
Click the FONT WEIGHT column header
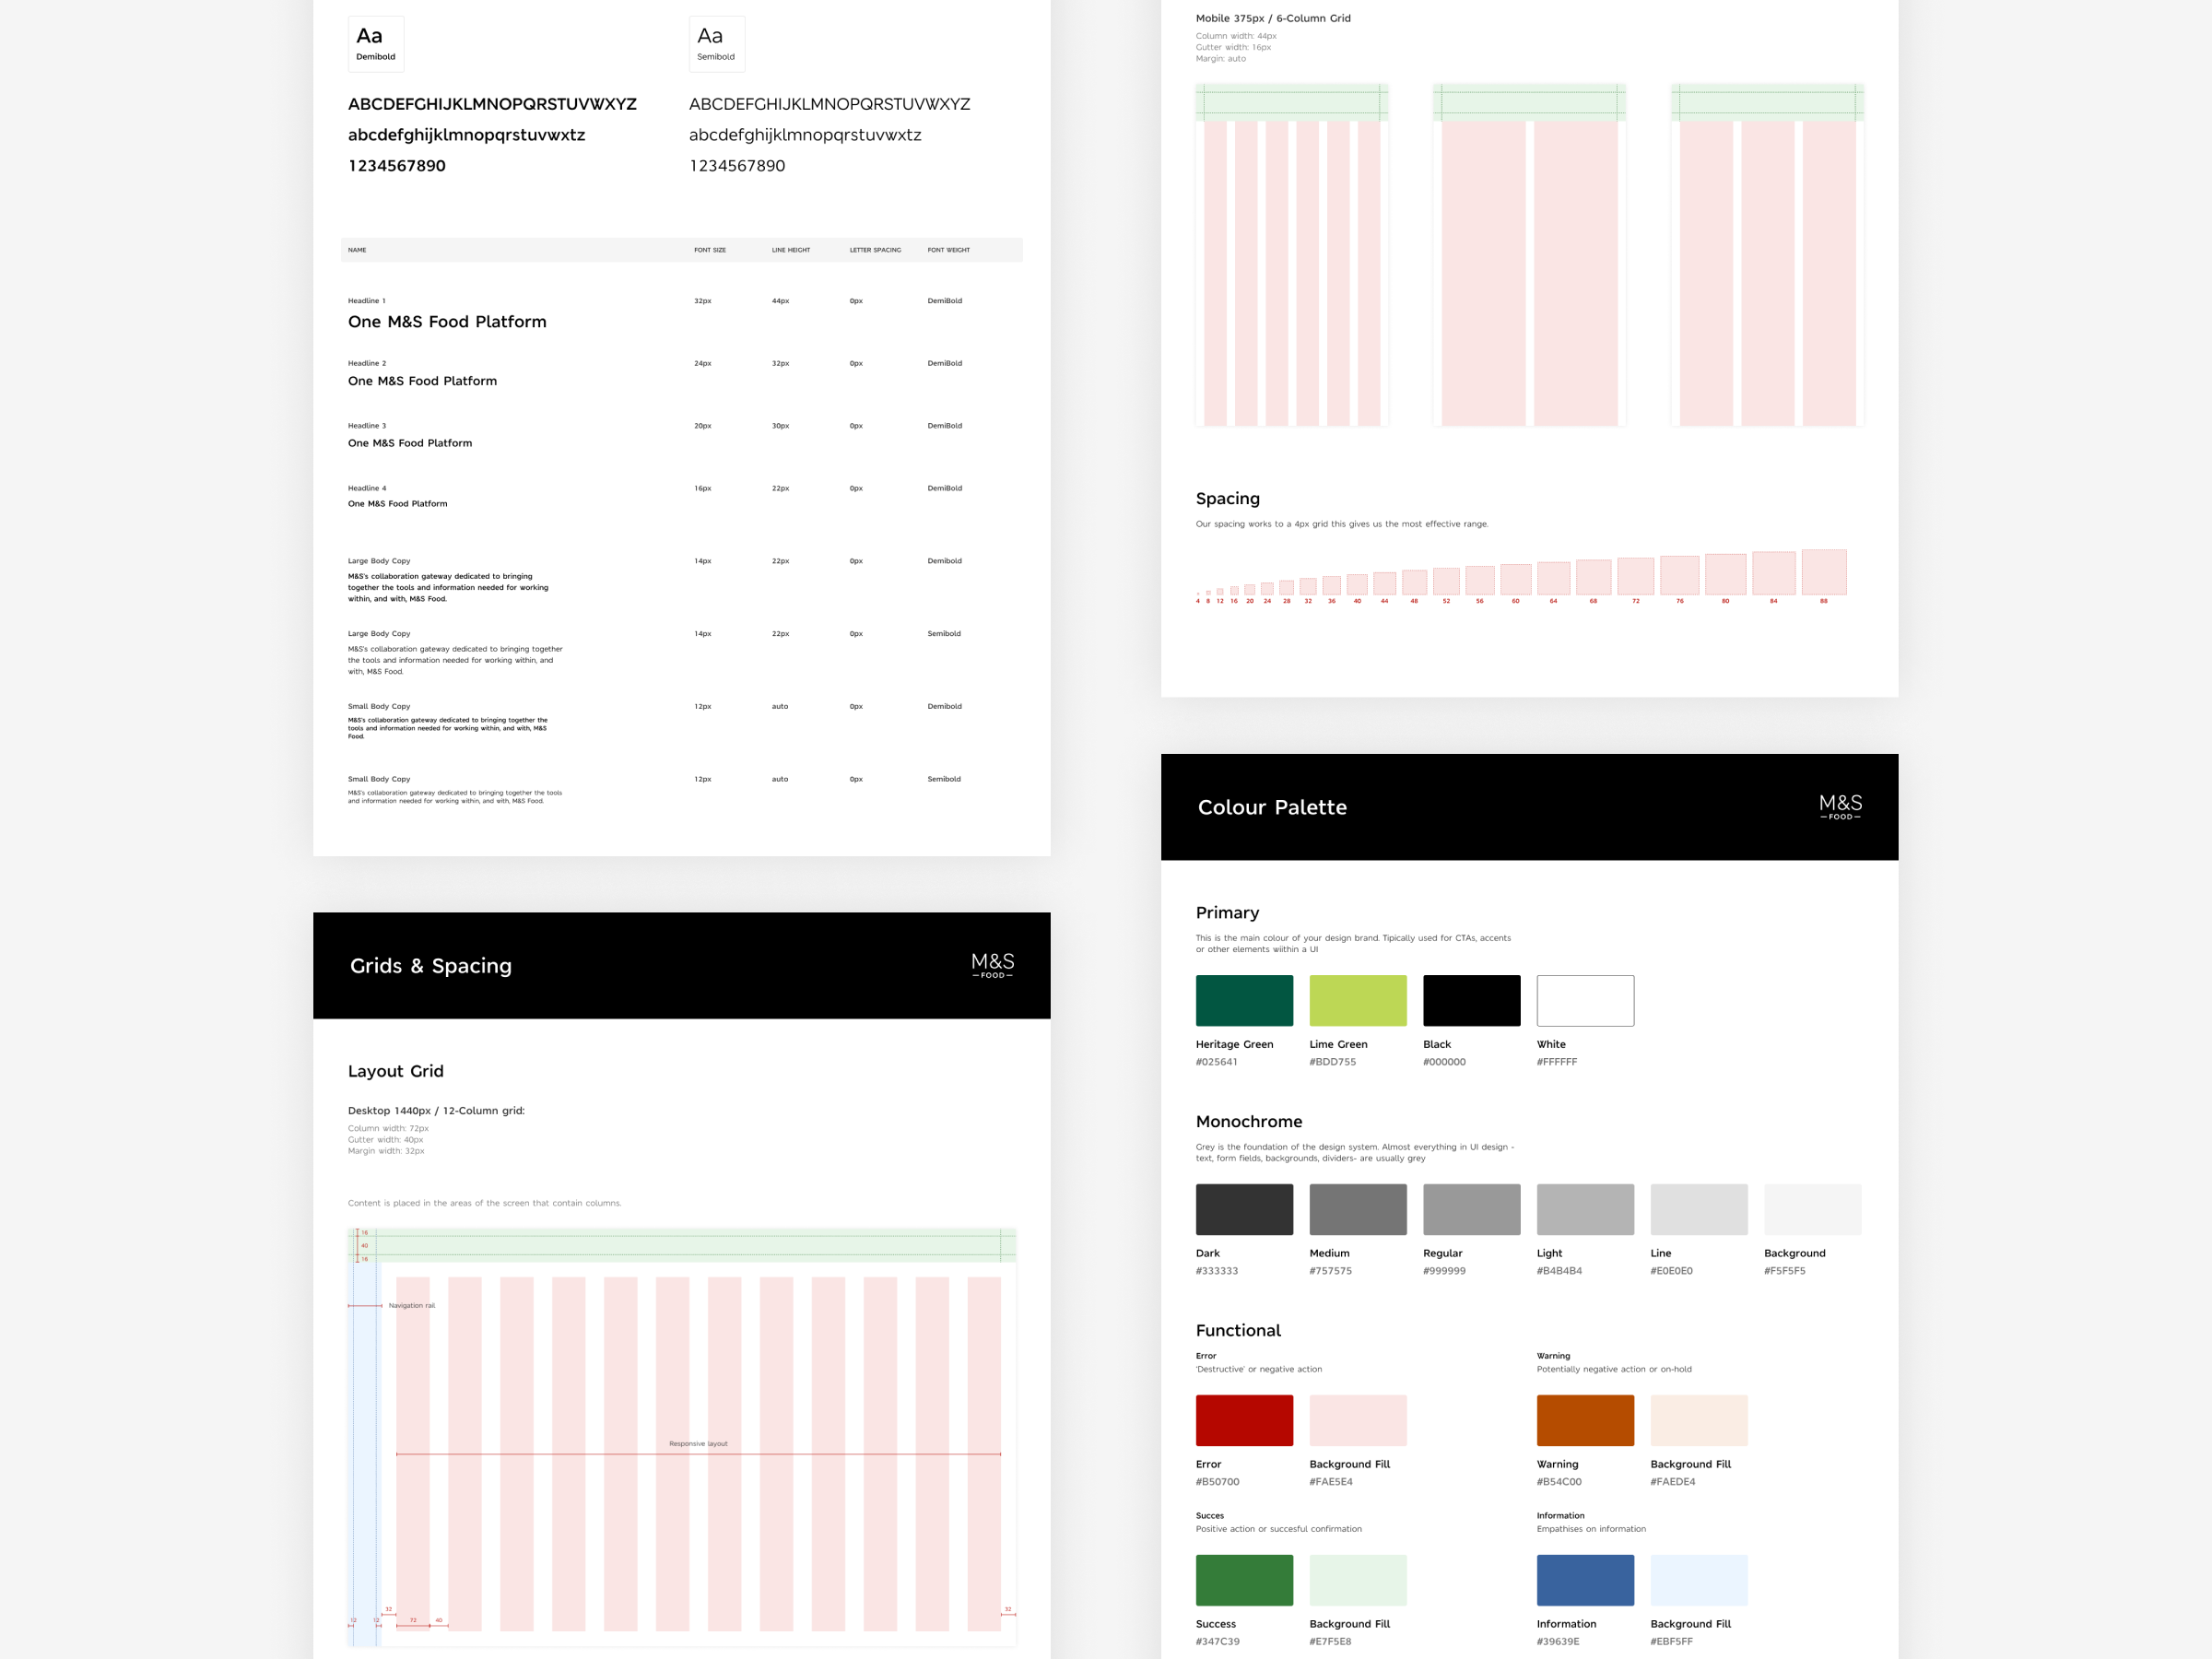pos(948,250)
